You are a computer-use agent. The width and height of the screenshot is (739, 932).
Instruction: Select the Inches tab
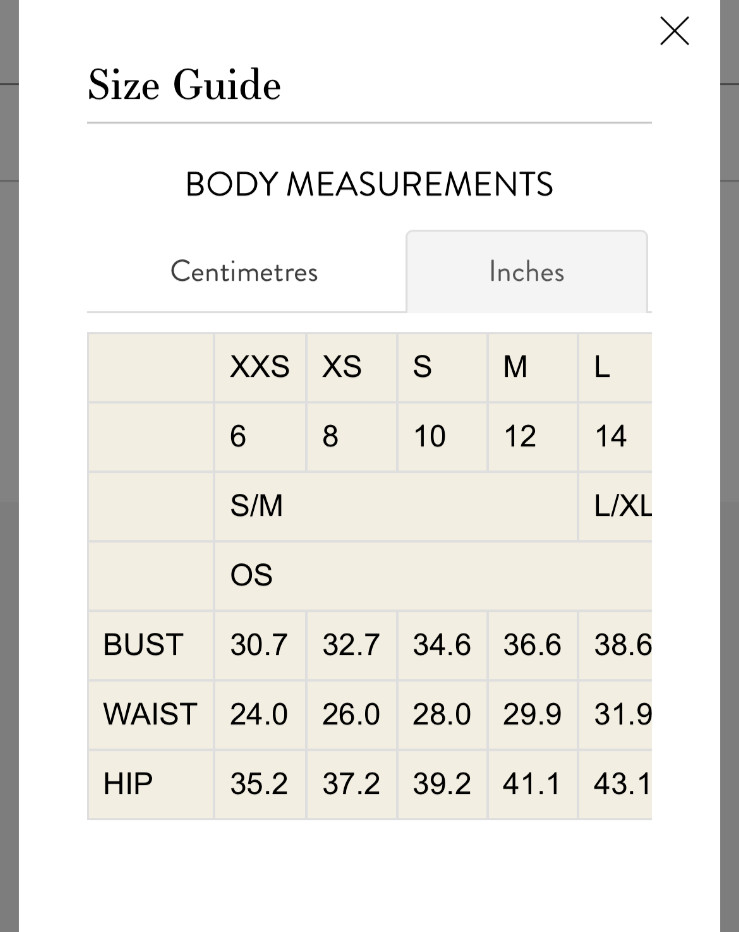[x=527, y=272]
